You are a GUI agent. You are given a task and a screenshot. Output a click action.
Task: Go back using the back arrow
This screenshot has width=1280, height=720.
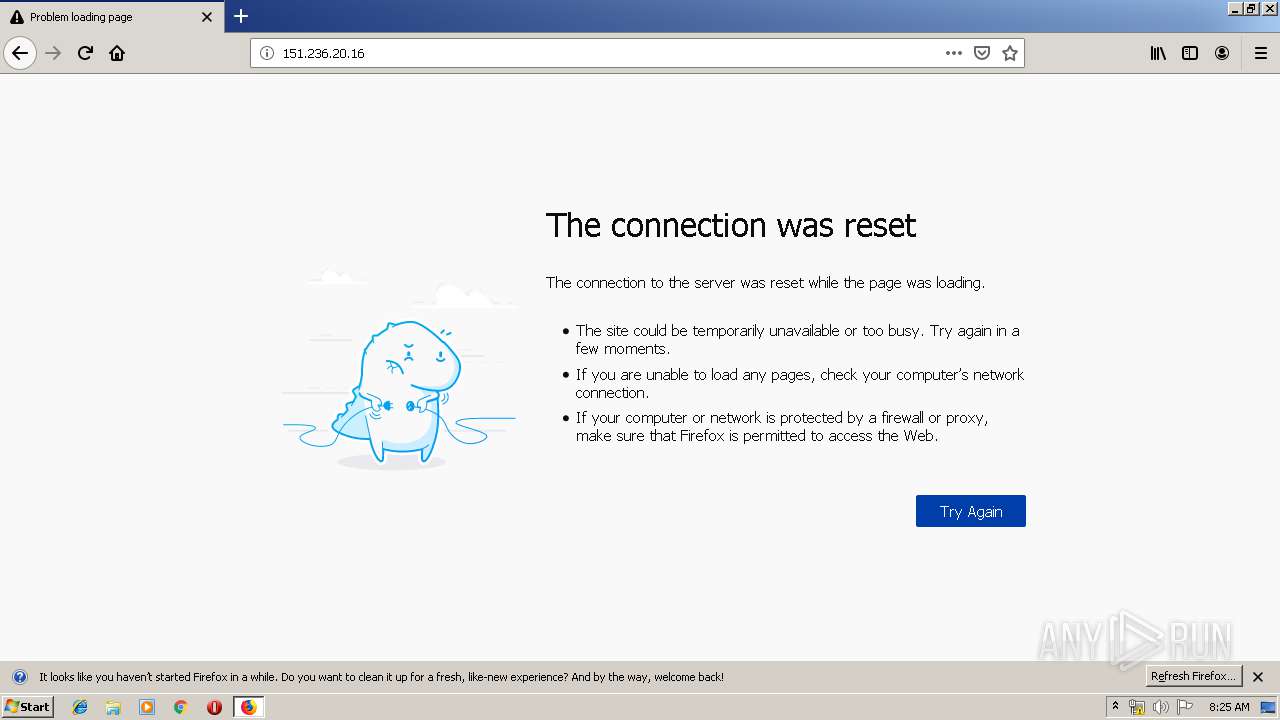[20, 53]
